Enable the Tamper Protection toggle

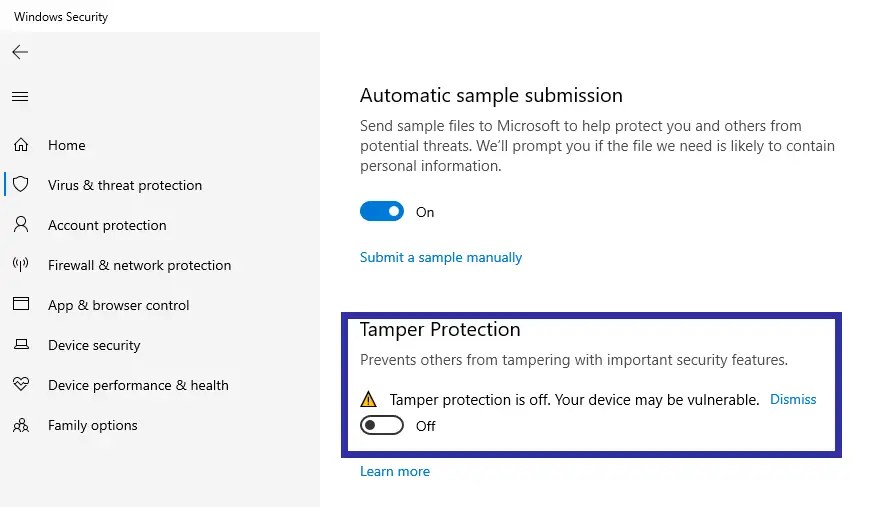click(x=382, y=426)
